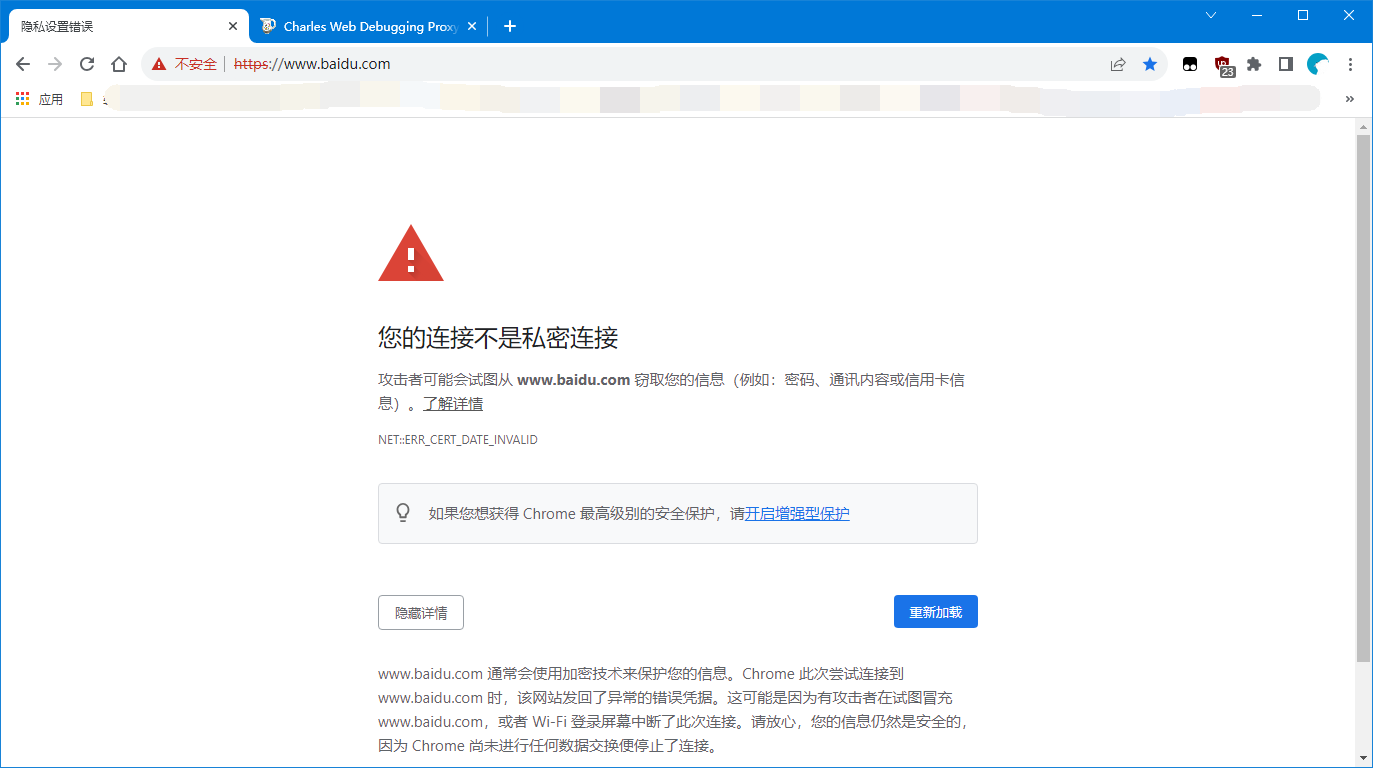The height and width of the screenshot is (768, 1373).
Task: Click the red not-secure warning icon
Action: tap(159, 64)
